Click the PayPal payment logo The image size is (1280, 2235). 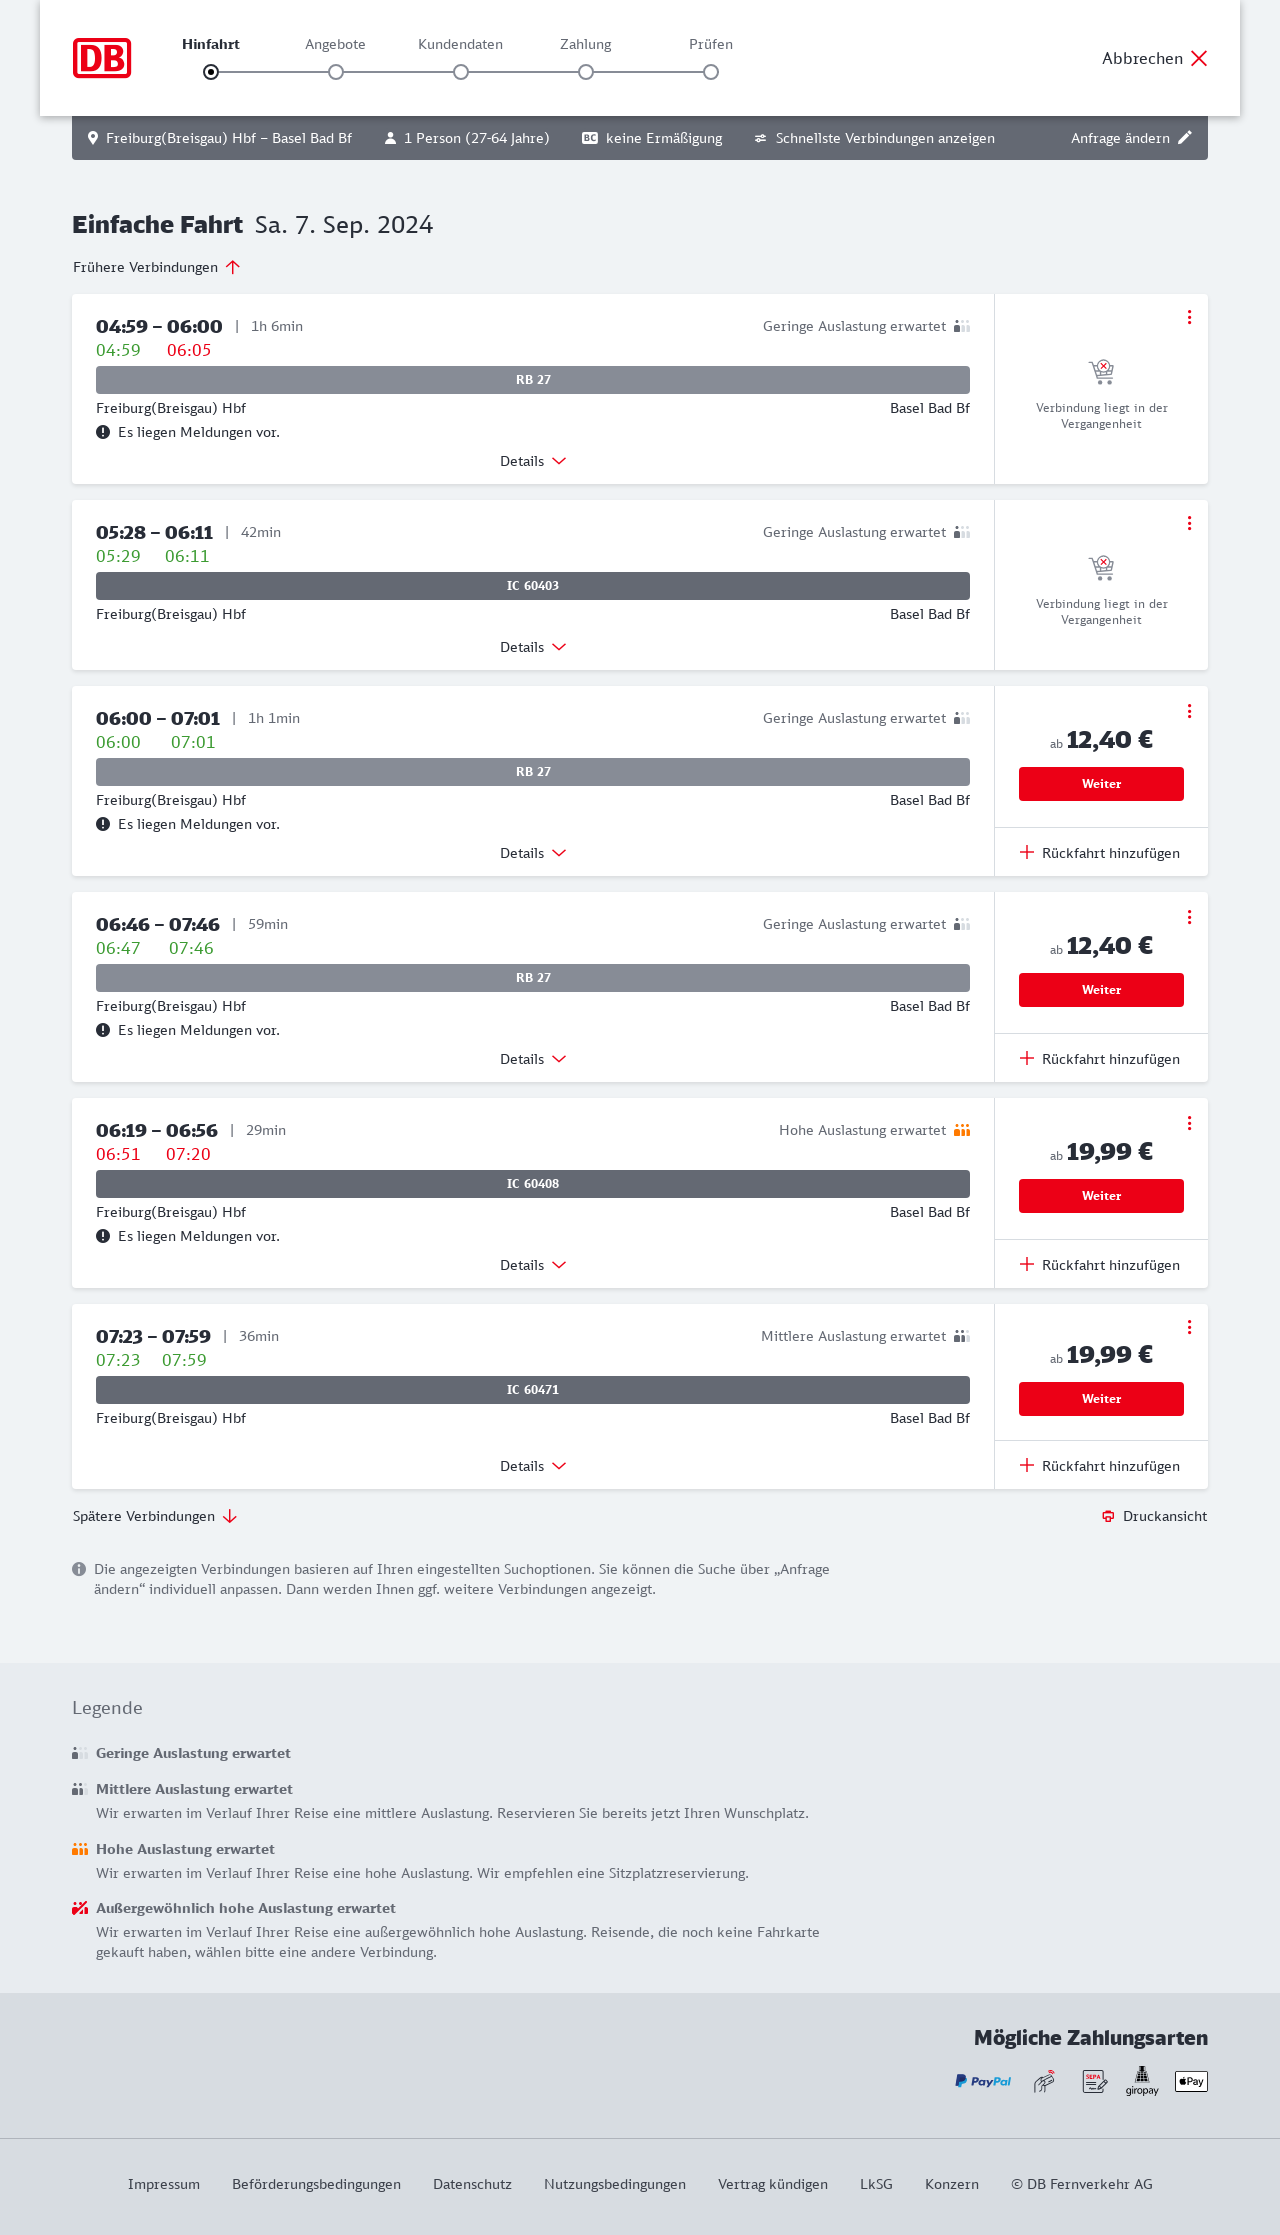[983, 2081]
